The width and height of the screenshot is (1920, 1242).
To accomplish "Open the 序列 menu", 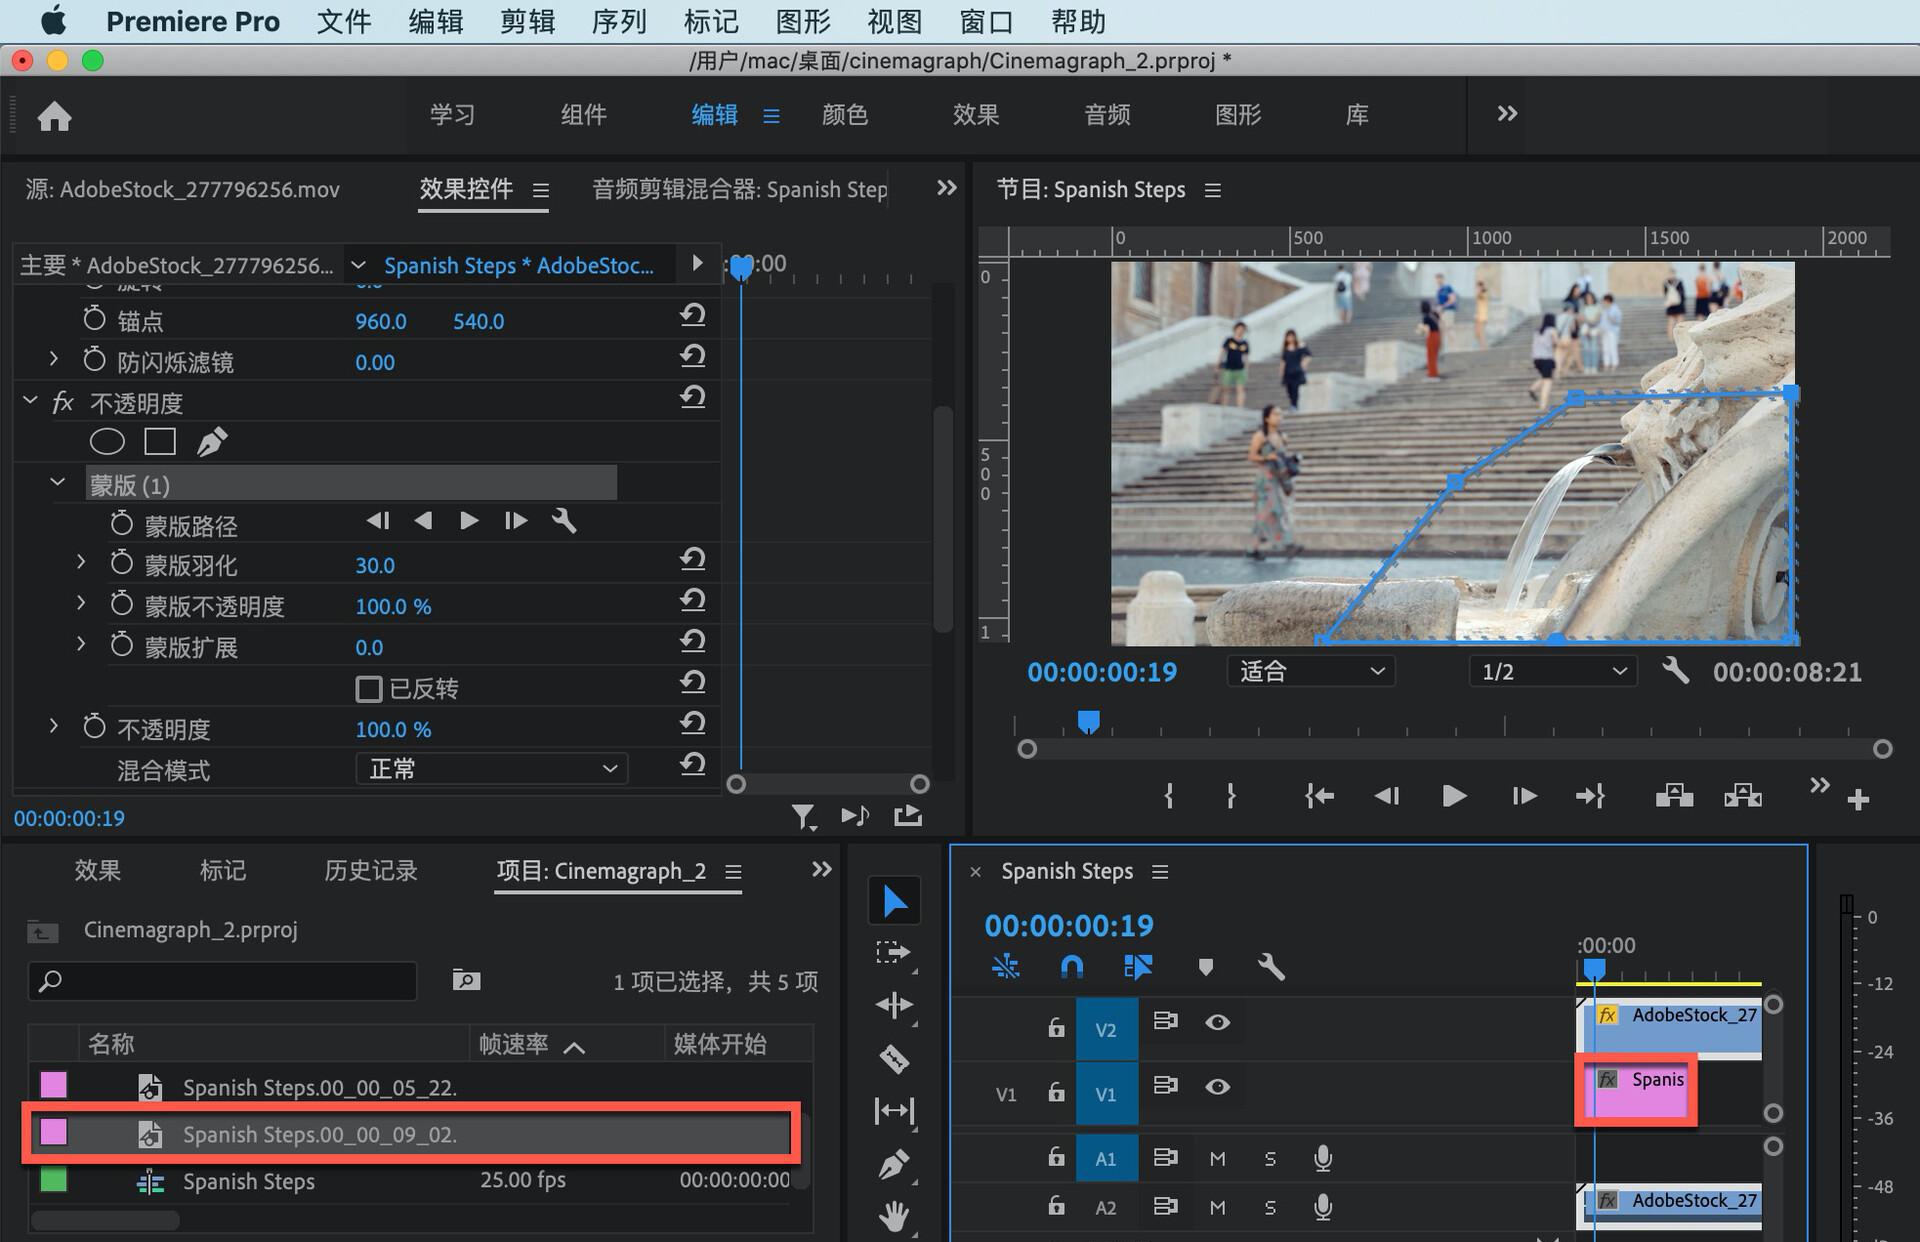I will [619, 21].
